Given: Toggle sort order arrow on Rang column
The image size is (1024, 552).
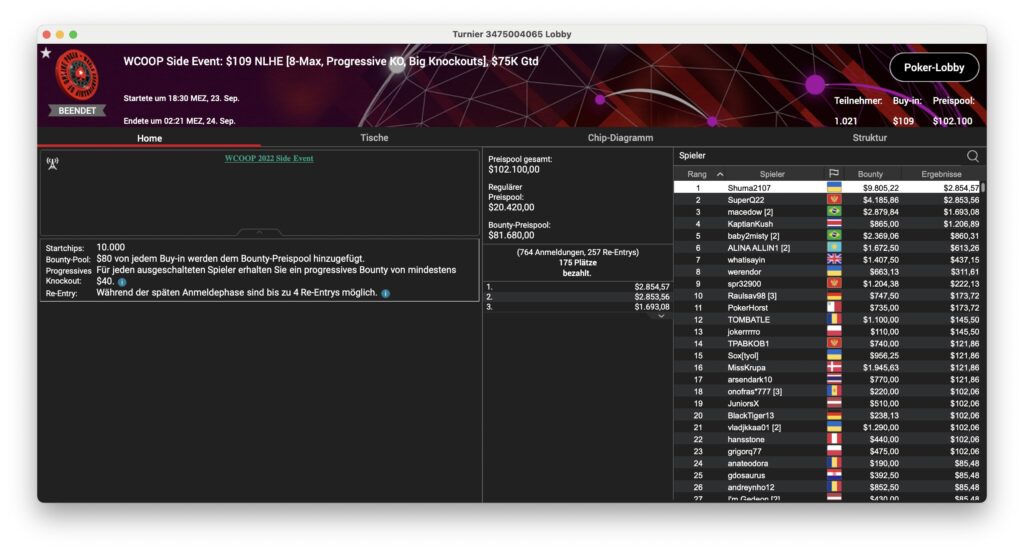Looking at the screenshot, I should (720, 174).
